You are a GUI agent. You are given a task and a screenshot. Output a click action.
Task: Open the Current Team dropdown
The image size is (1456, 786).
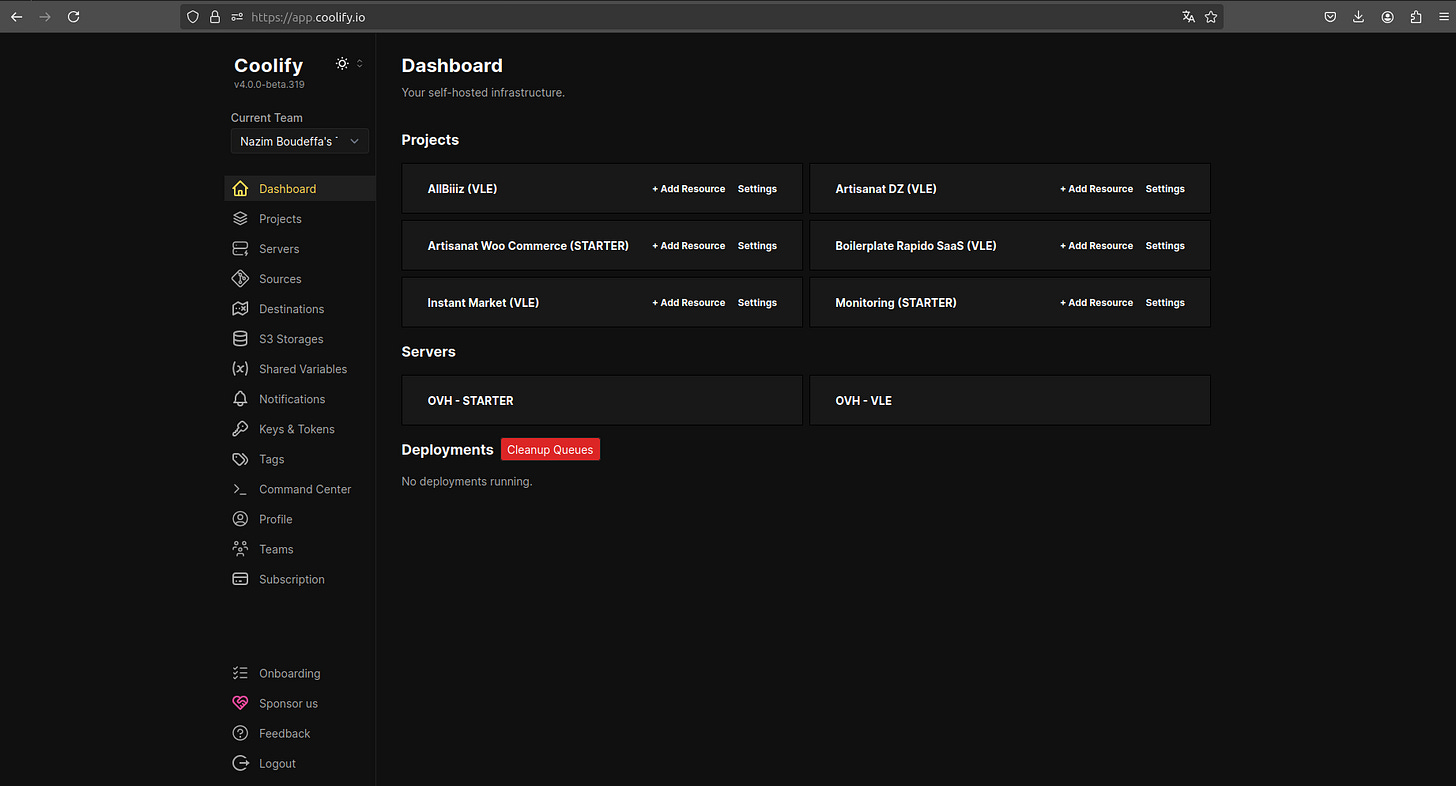(x=300, y=142)
